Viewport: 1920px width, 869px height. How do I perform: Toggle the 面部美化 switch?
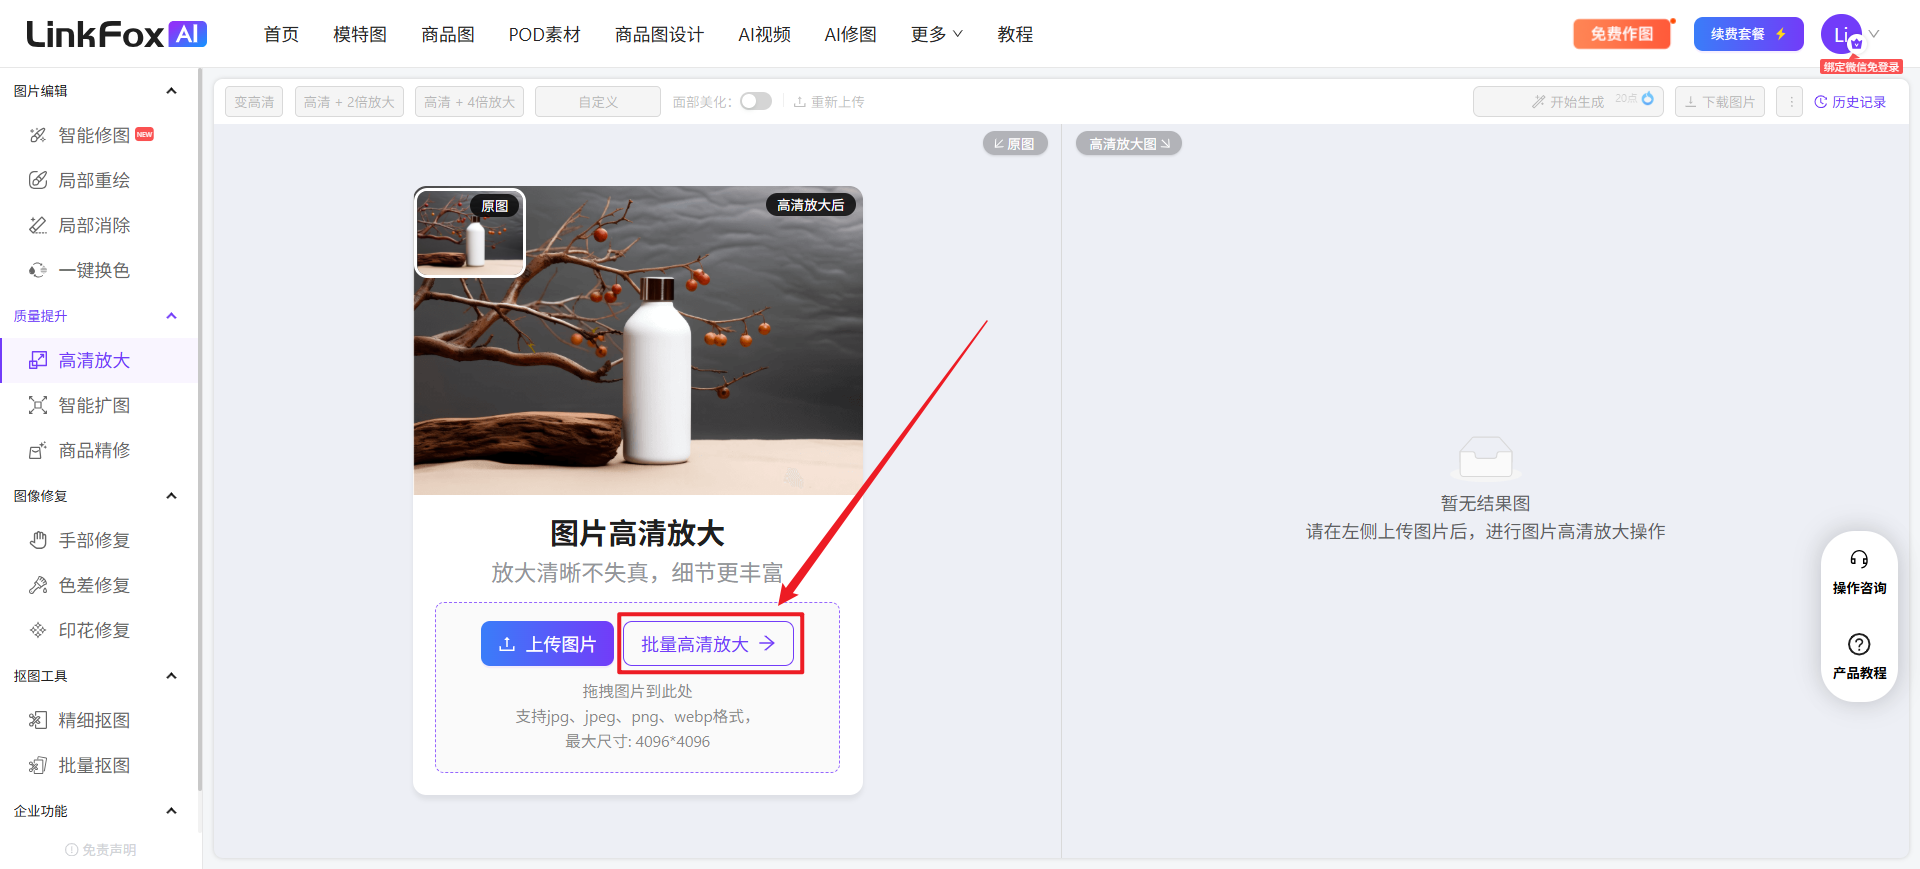pos(756,101)
